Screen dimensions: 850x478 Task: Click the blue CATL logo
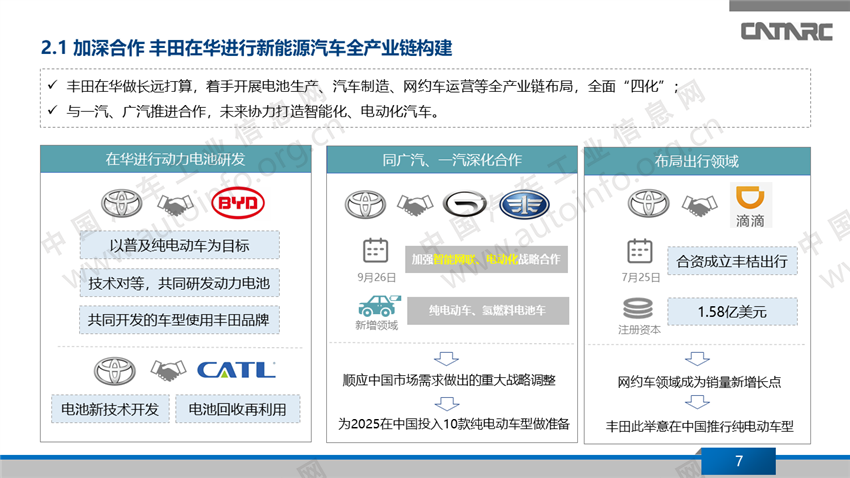point(236,370)
